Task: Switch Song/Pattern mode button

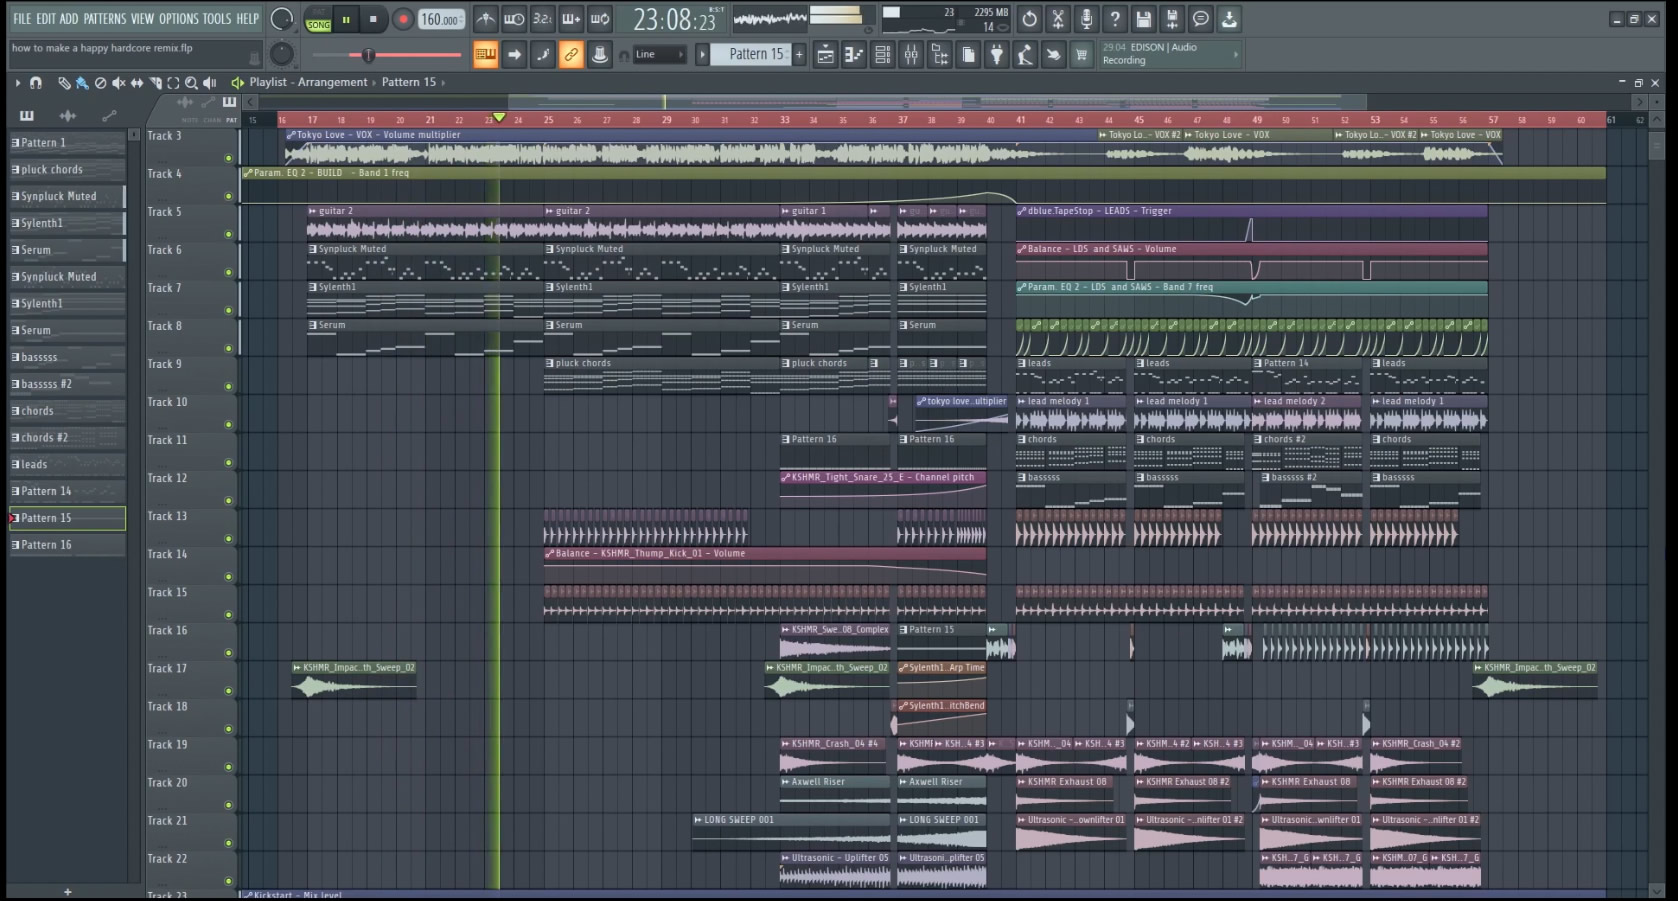Action: coord(318,19)
